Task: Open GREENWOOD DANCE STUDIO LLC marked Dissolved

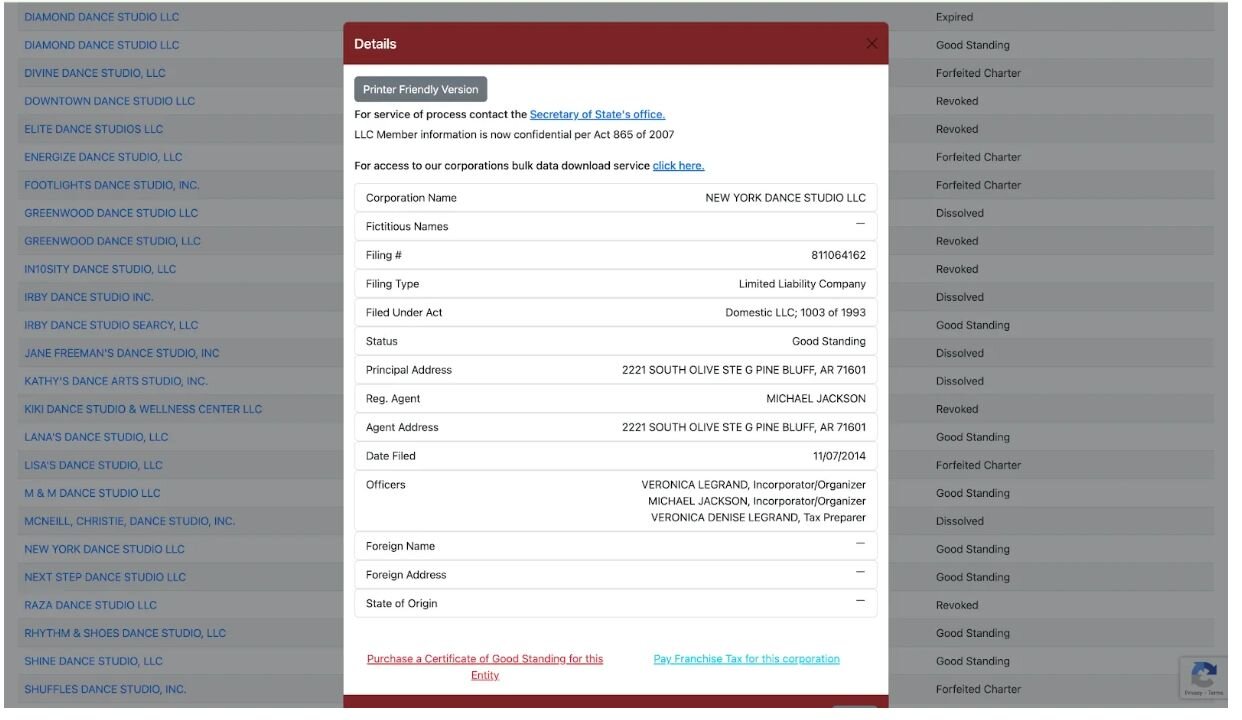Action: click(x=112, y=213)
